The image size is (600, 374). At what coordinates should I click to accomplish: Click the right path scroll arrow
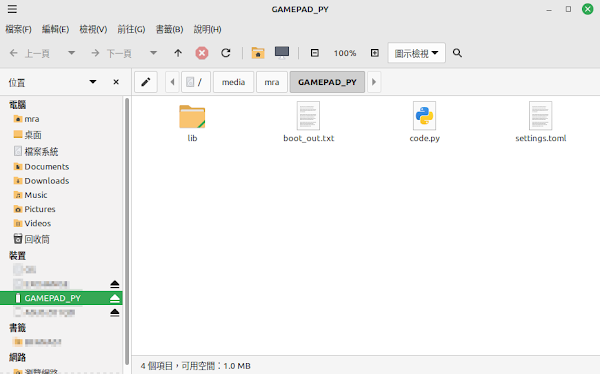pos(374,82)
